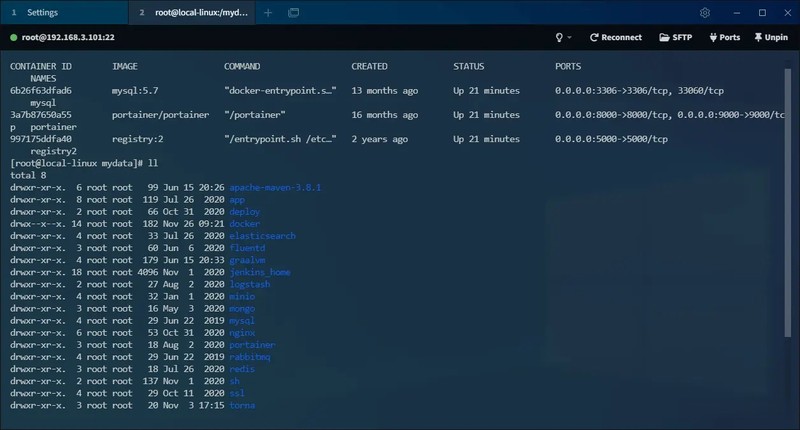Open the Ports forwarding panel

pos(724,37)
